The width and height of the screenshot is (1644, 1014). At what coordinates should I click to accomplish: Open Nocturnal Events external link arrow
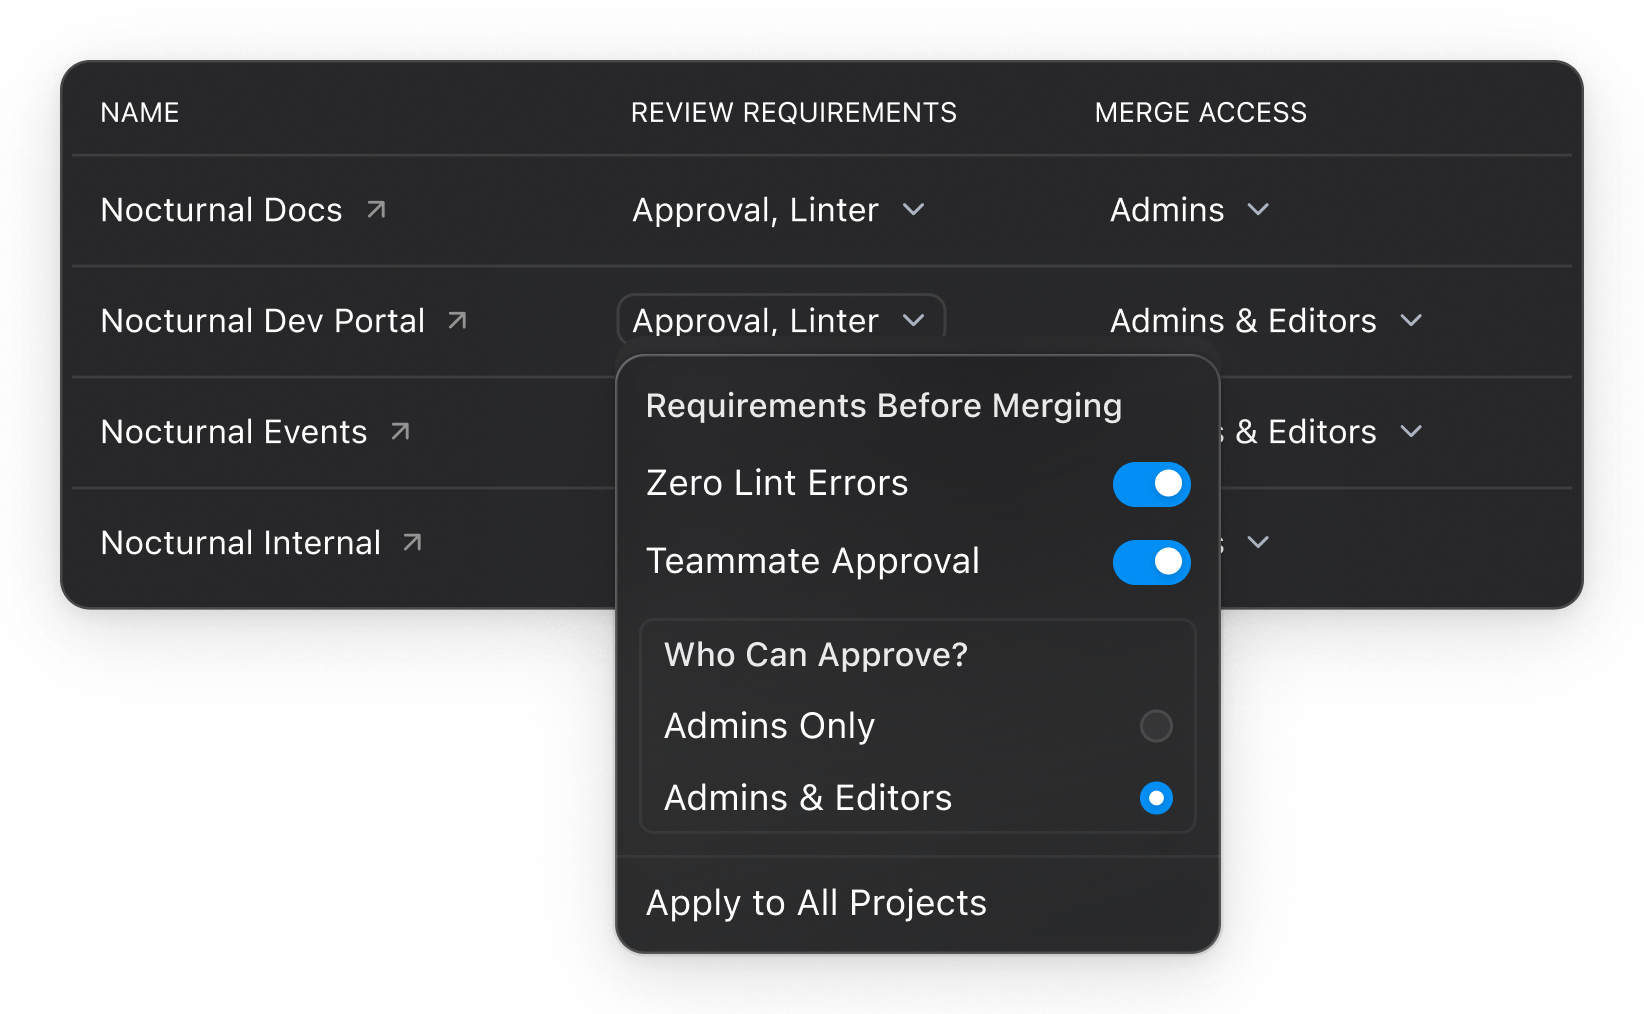(400, 432)
